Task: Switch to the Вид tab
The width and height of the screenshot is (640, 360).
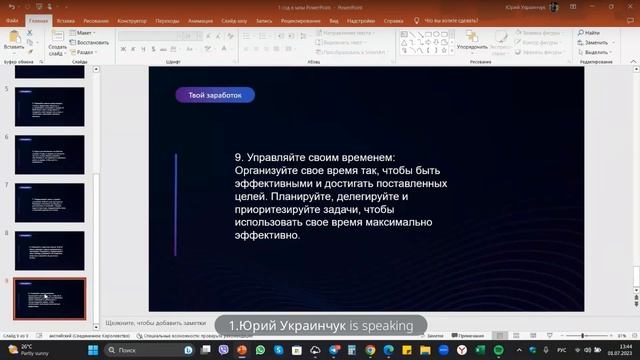Action: click(x=334, y=20)
